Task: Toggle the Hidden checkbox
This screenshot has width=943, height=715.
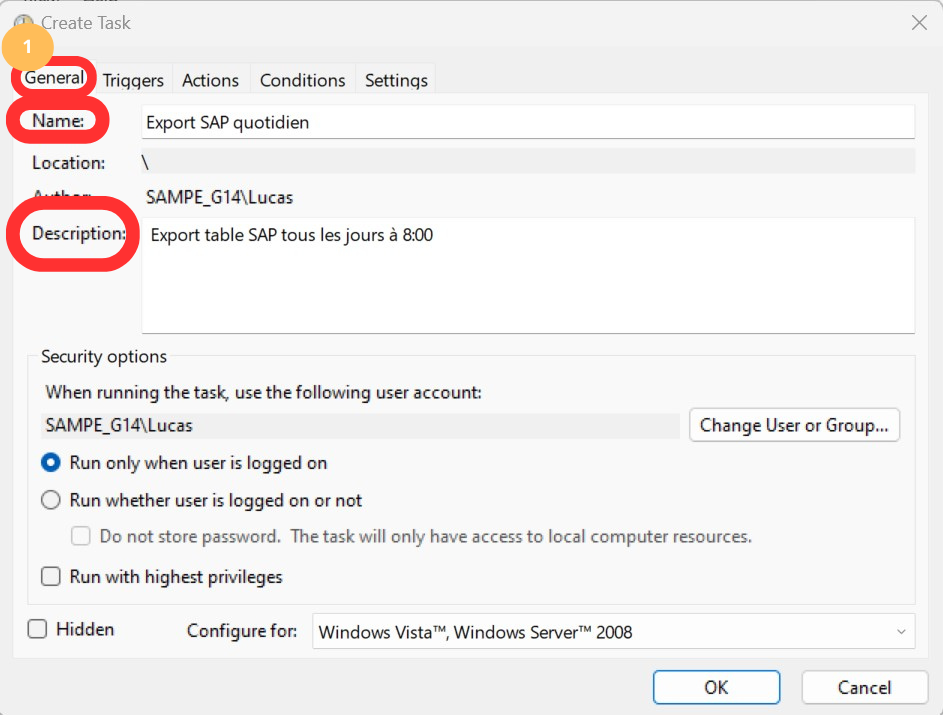Action: pyautogui.click(x=37, y=630)
